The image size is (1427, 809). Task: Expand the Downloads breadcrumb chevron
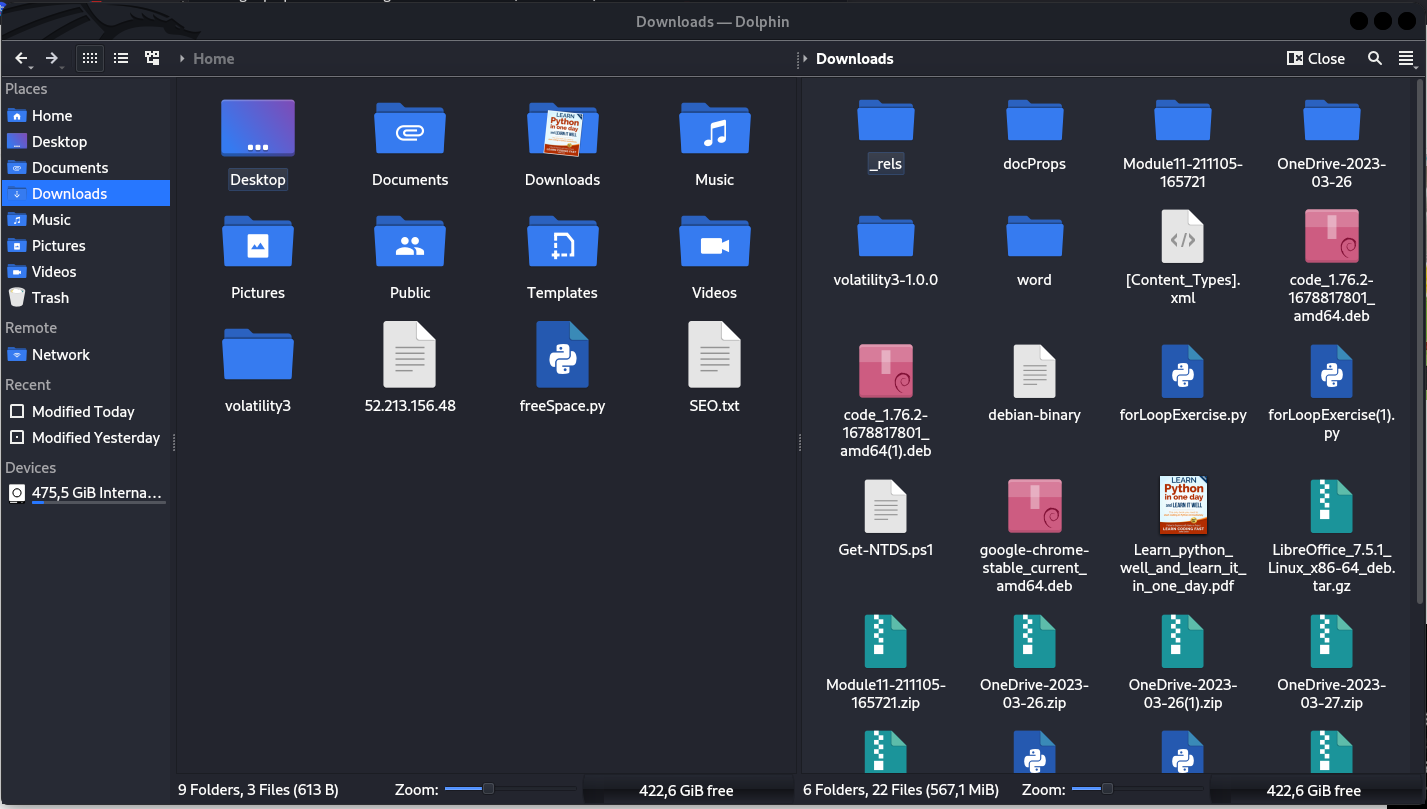click(805, 58)
